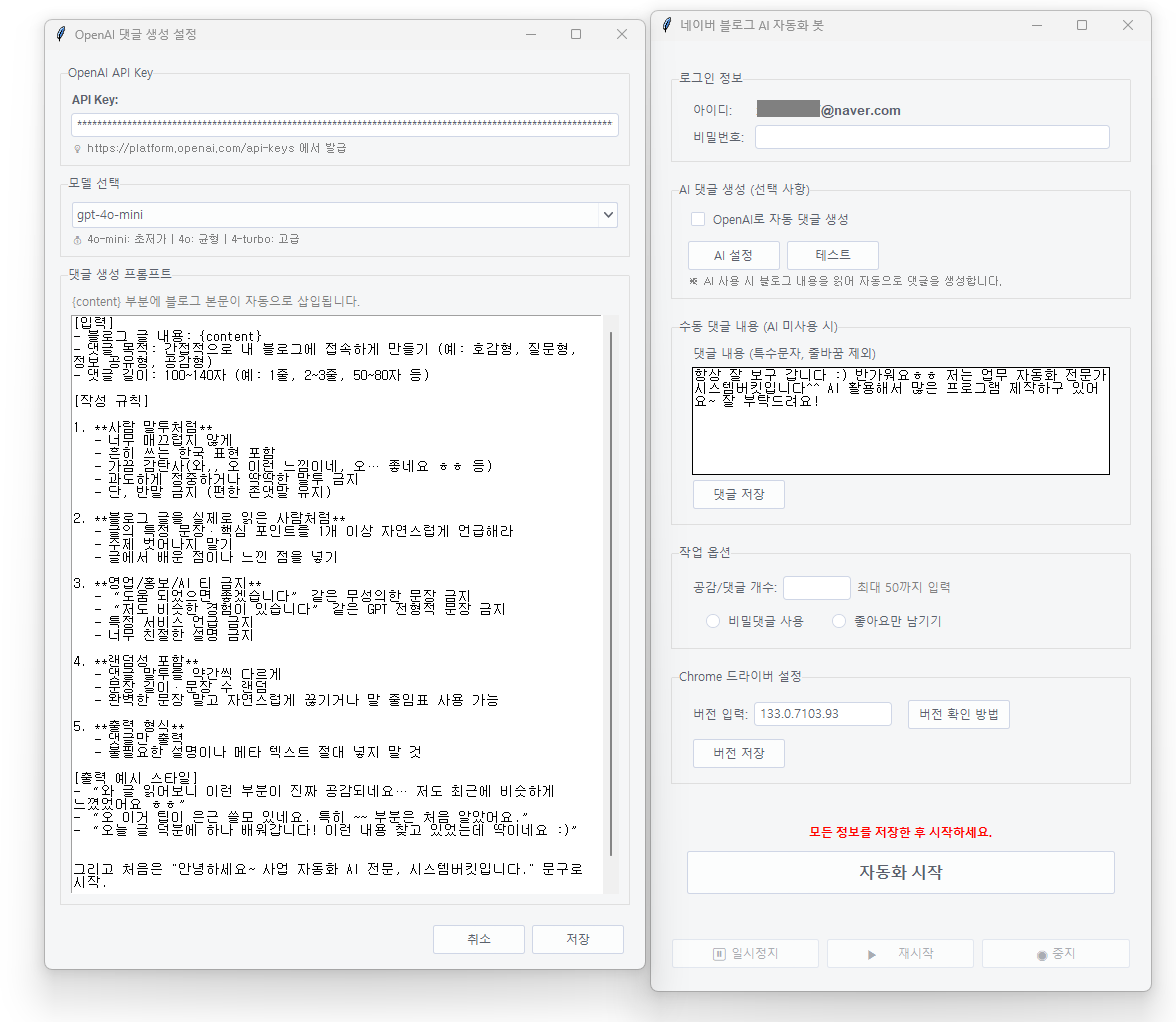This screenshot has width=1176, height=1022.
Task: Click the 모든 정보를 저장한 후 시작하세요 red notice
Action: [900, 832]
